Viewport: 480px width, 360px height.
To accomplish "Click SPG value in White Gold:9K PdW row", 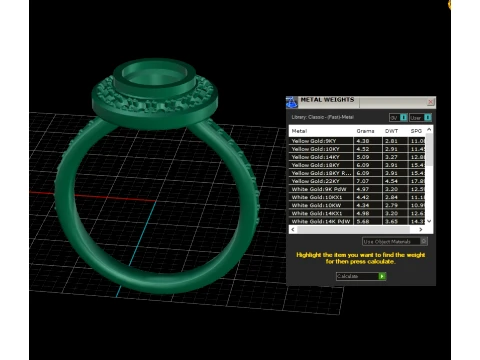I will (x=418, y=189).
